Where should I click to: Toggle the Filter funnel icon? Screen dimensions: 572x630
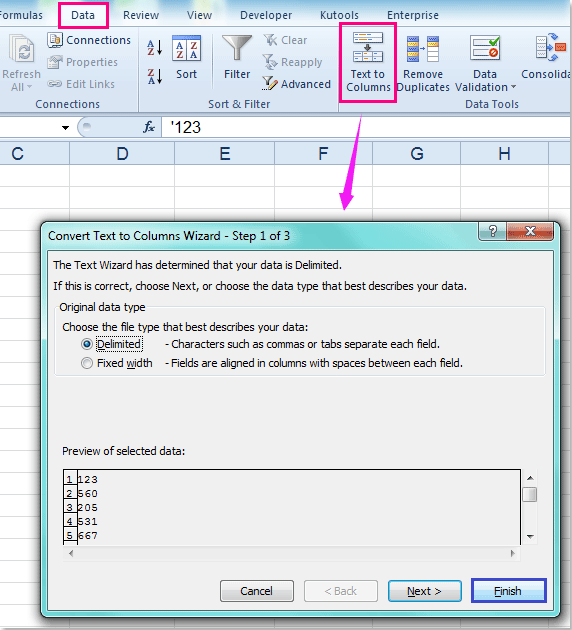point(237,48)
